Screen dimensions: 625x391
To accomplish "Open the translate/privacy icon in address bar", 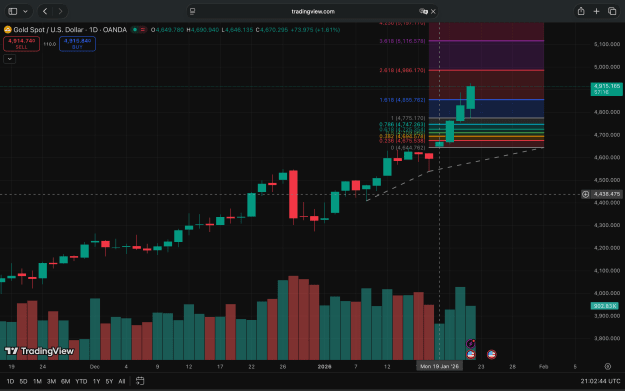I will [423, 11].
